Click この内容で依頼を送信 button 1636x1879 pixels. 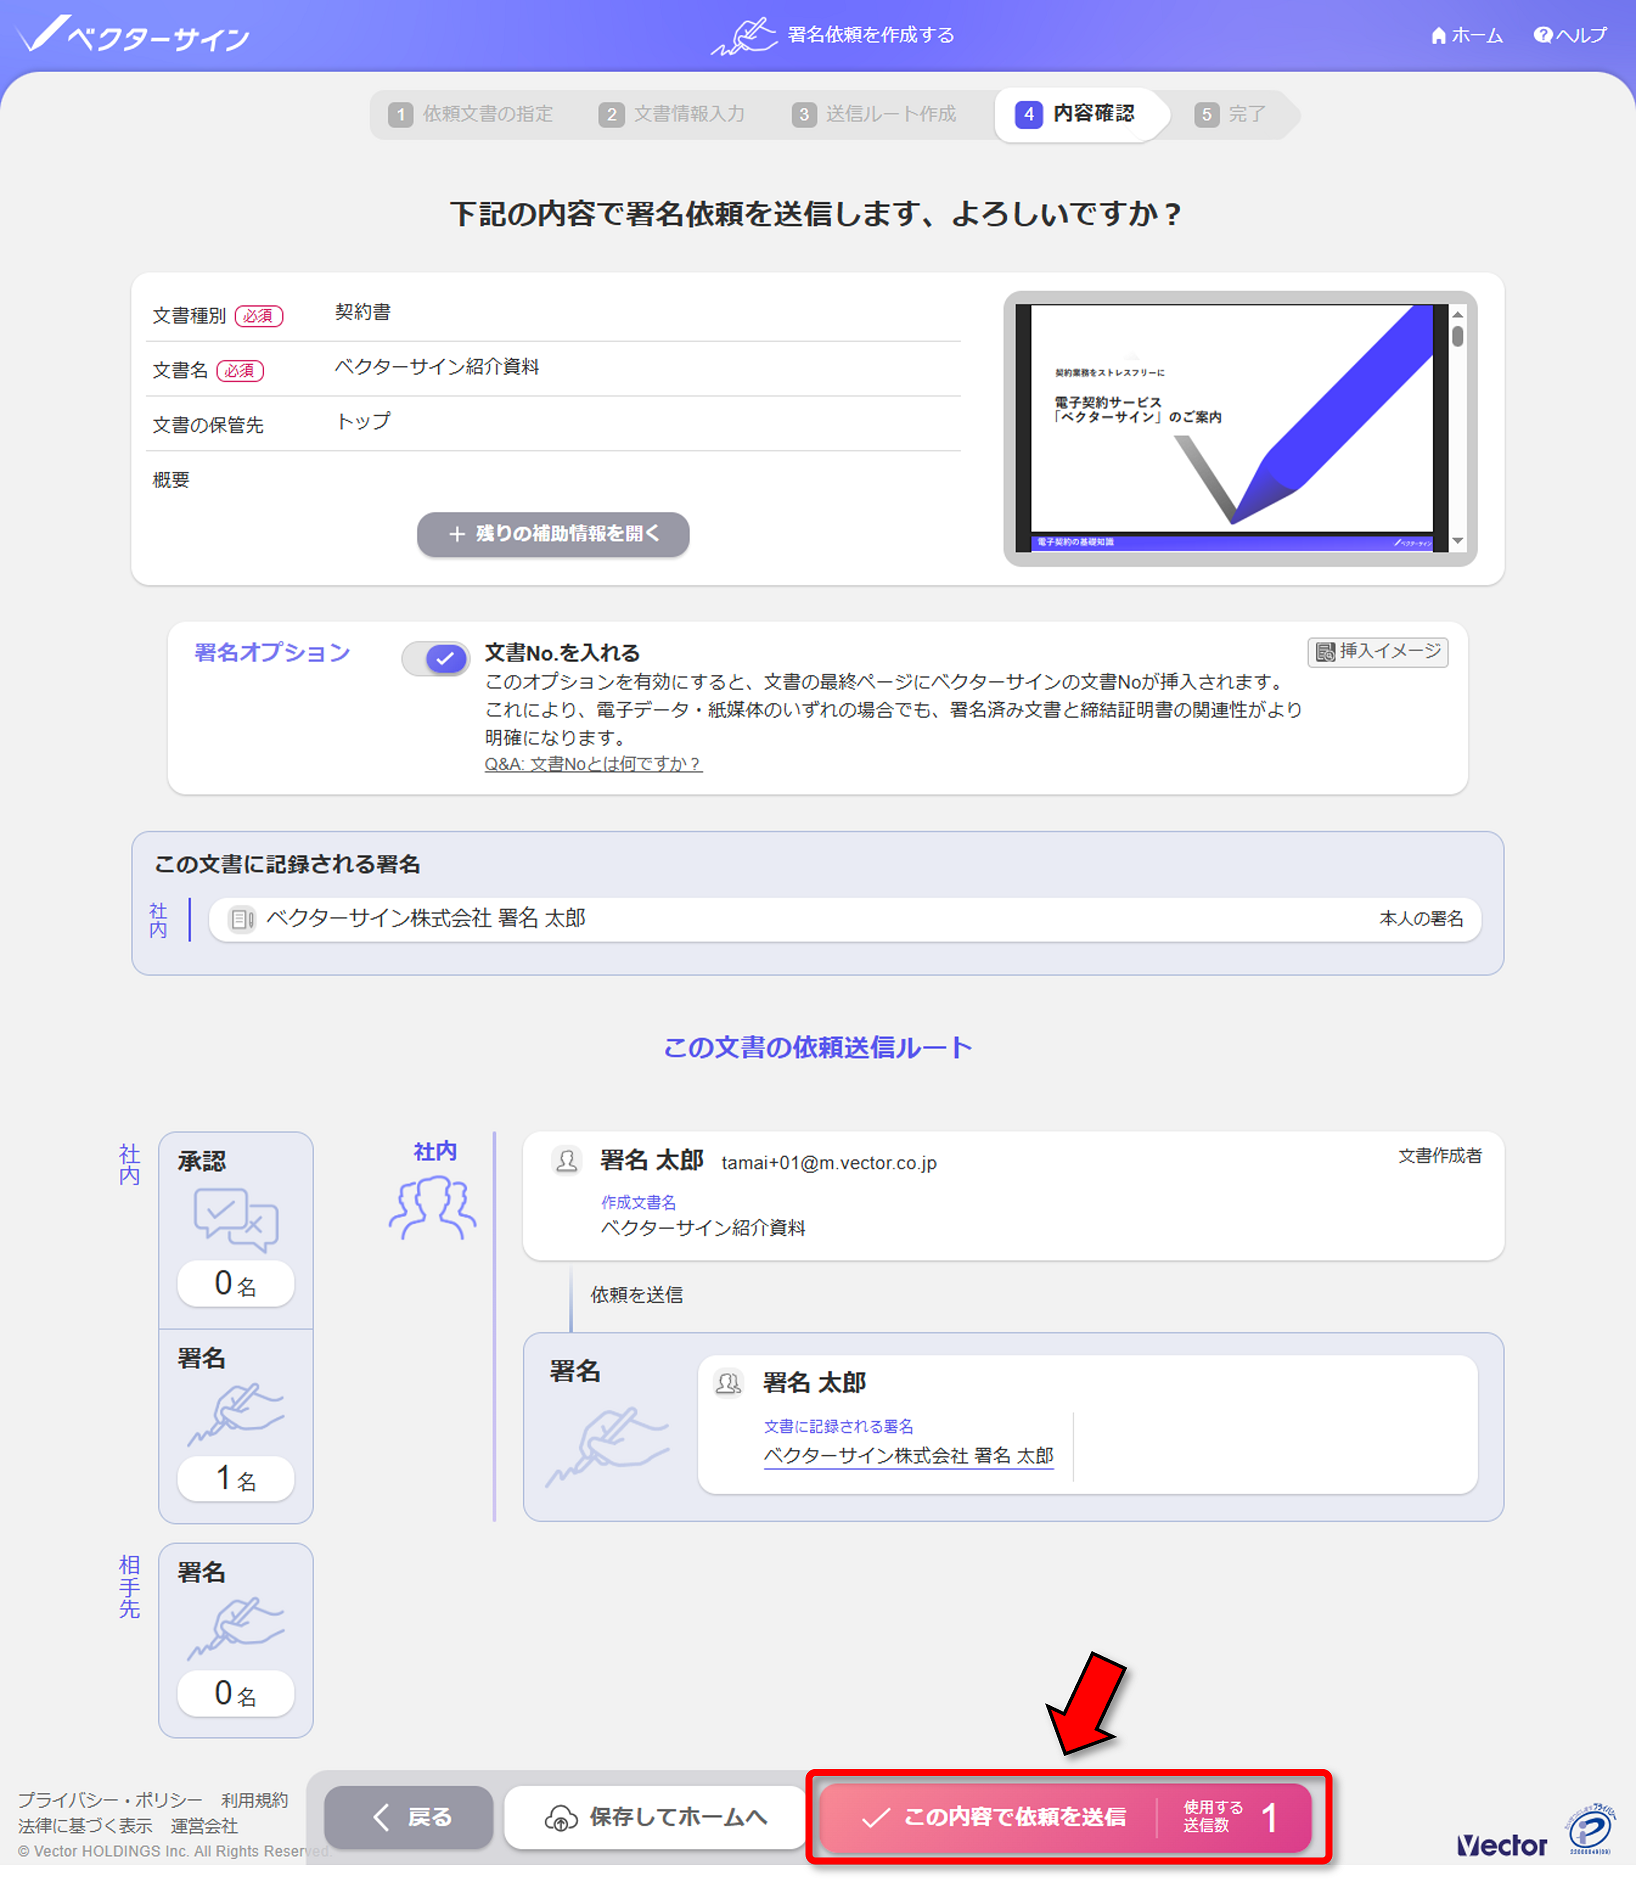click(1066, 1817)
